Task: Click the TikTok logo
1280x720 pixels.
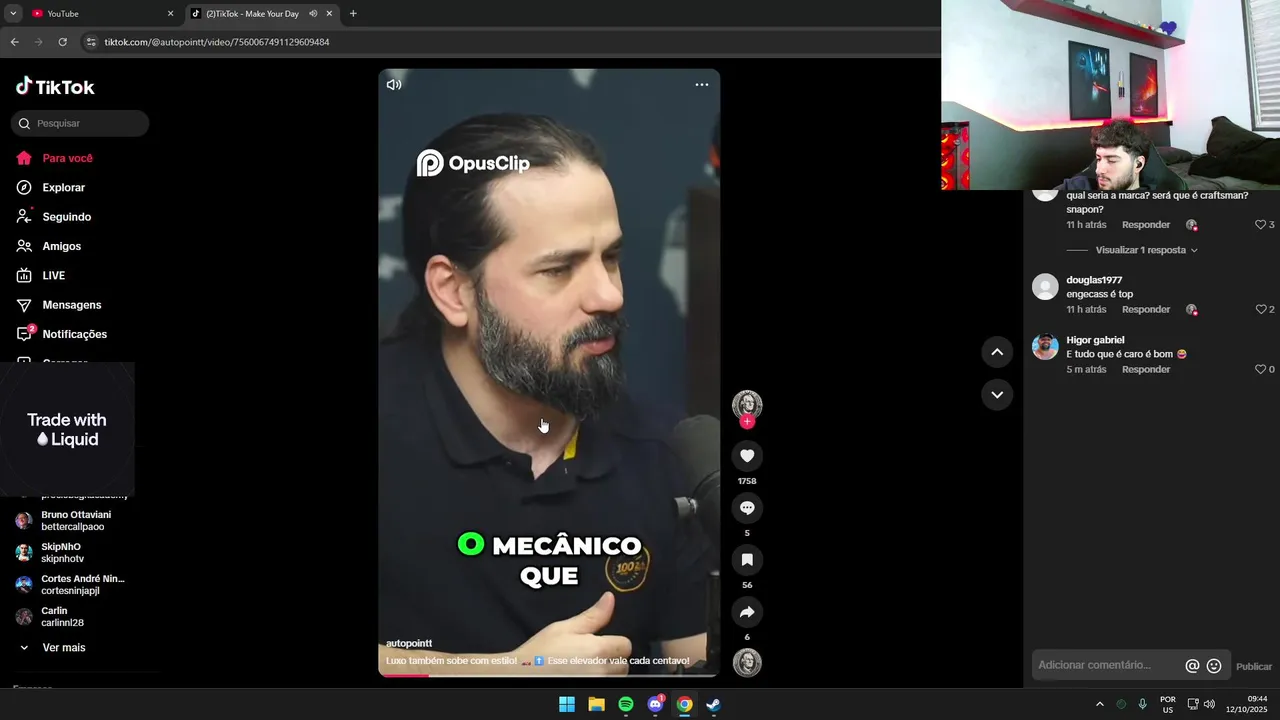Action: coord(55,87)
